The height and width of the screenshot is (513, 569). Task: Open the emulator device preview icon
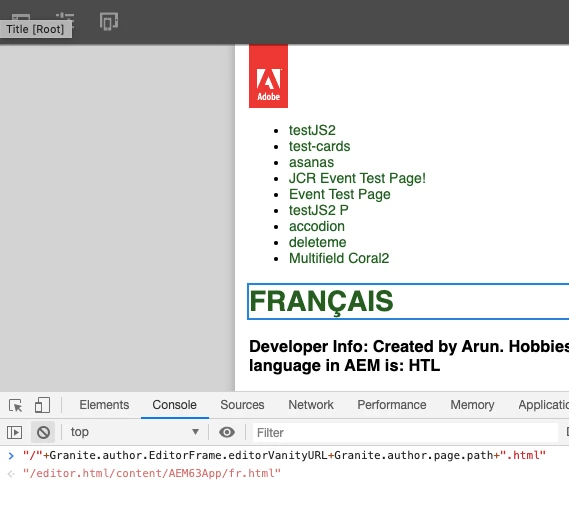(109, 21)
